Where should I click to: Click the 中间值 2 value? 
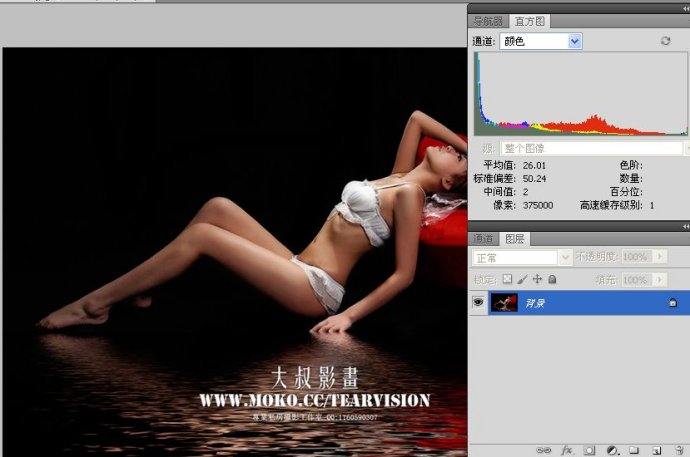point(525,192)
